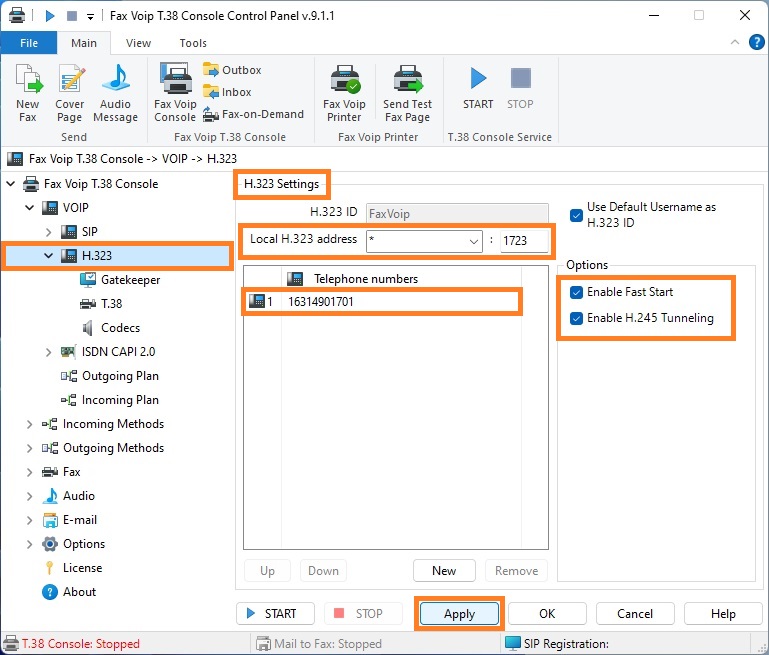Image resolution: width=769 pixels, height=655 pixels.
Task: Select T.38 under H.323
Action: click(111, 303)
